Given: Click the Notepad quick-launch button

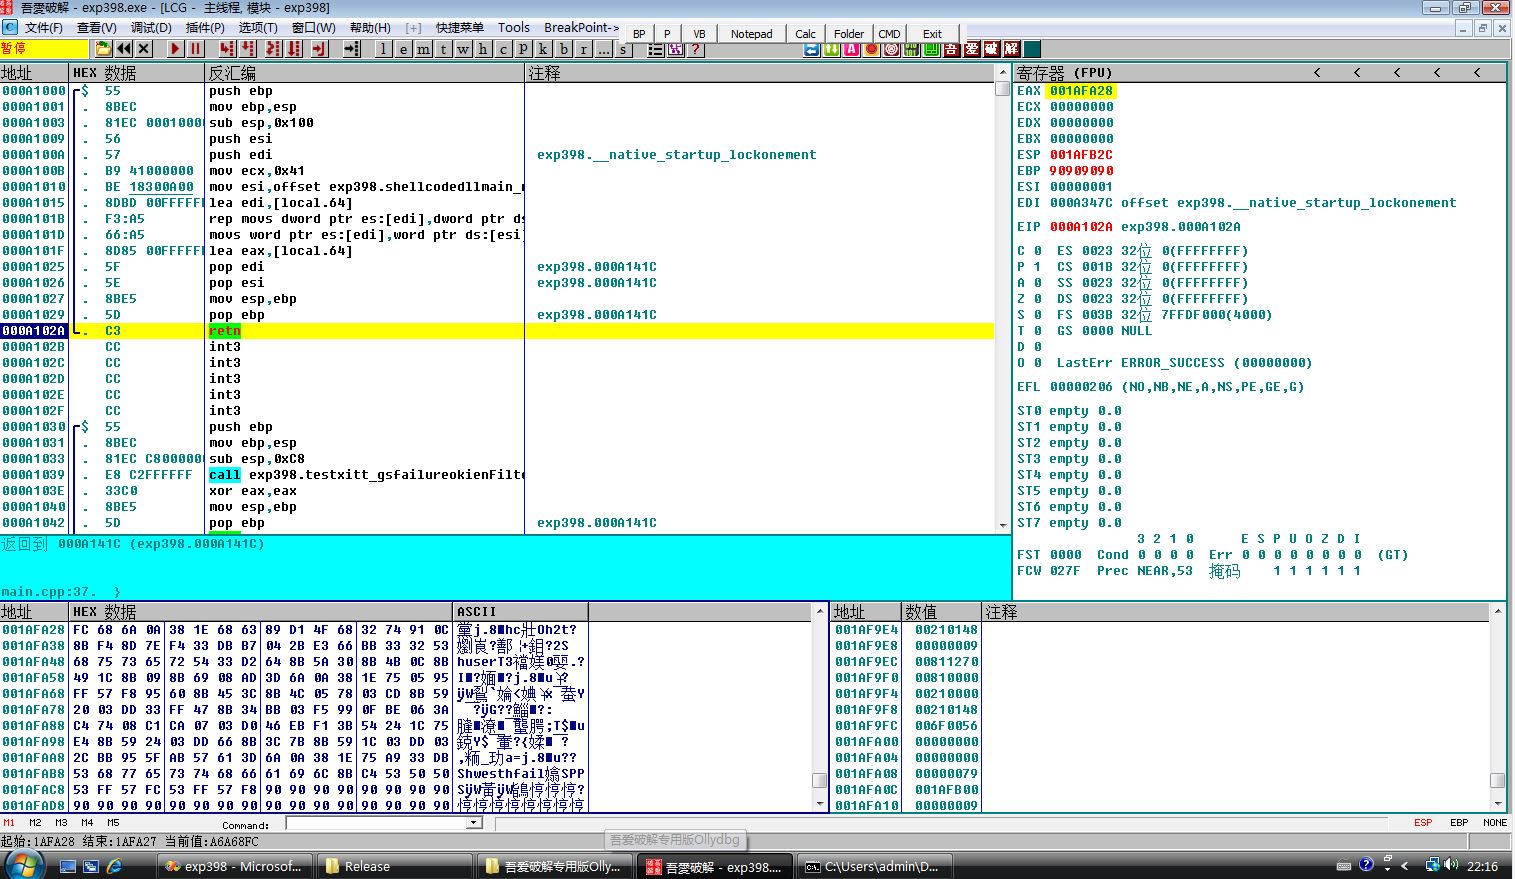Looking at the screenshot, I should tap(751, 34).
